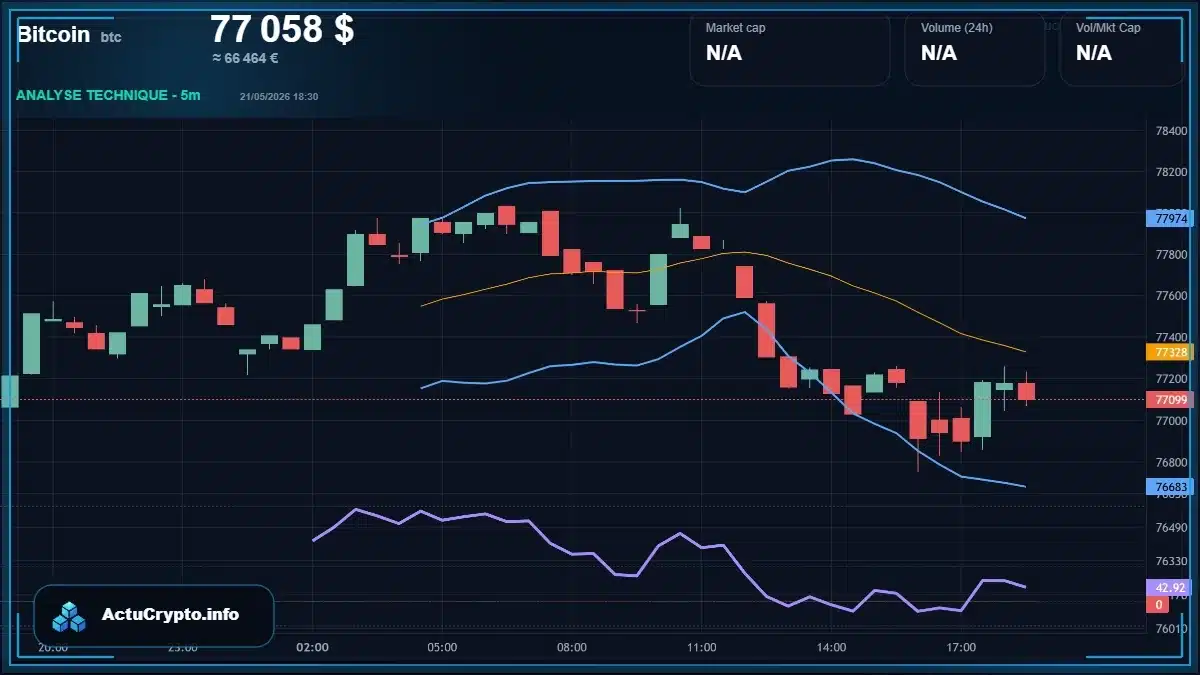This screenshot has width=1200, height=675.
Task: Click the purple 42.92 RSI value tag
Action: tap(1170, 587)
